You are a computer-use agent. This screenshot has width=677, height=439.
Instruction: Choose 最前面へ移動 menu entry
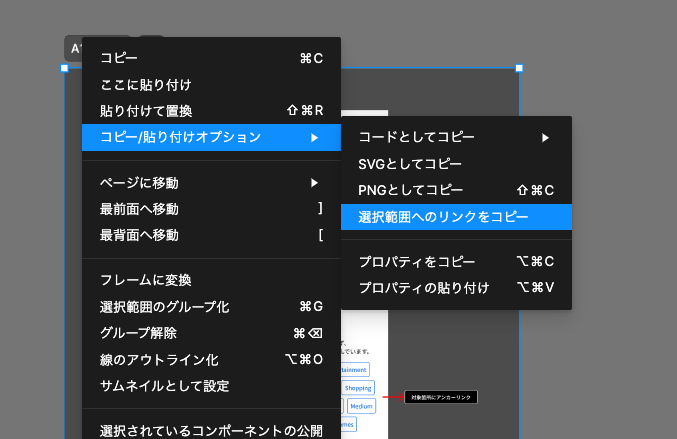click(211, 209)
